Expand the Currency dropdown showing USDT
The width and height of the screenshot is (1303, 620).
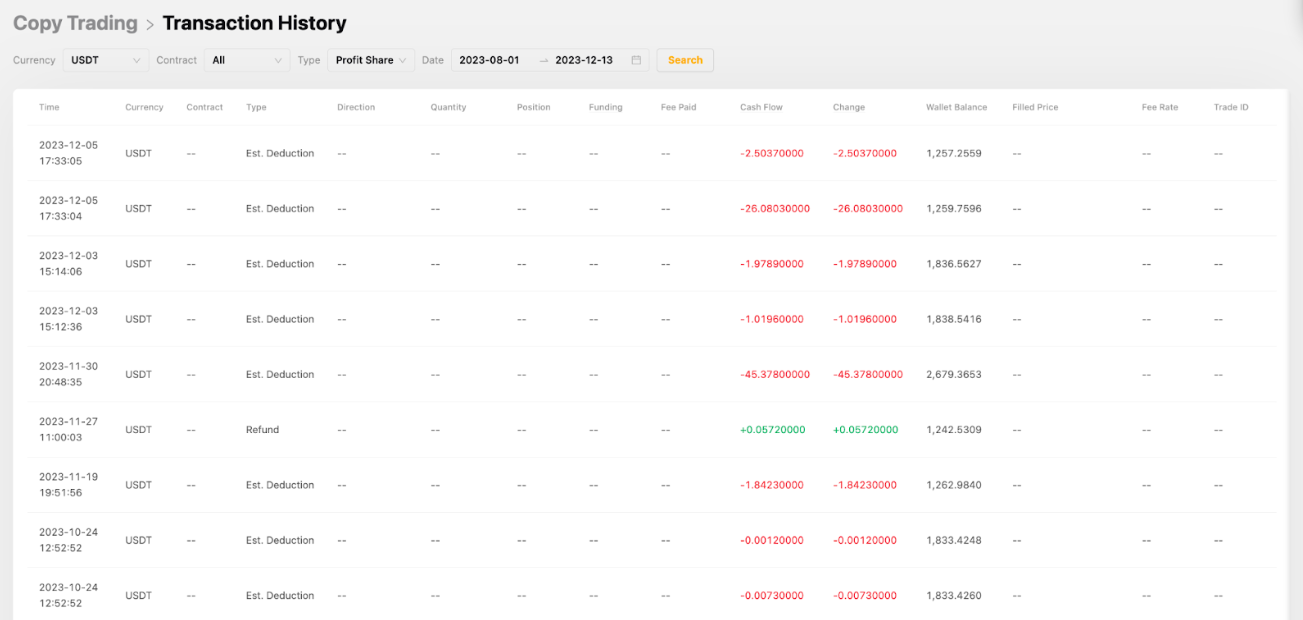pyautogui.click(x=106, y=60)
